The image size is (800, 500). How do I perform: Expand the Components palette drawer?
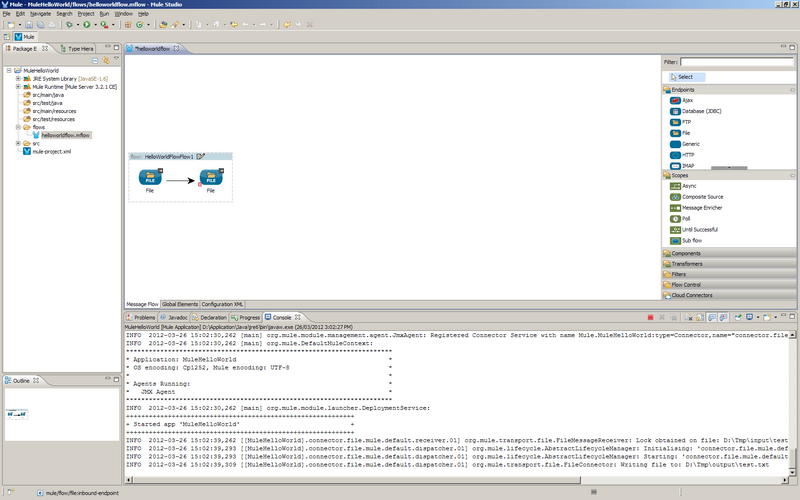point(729,253)
